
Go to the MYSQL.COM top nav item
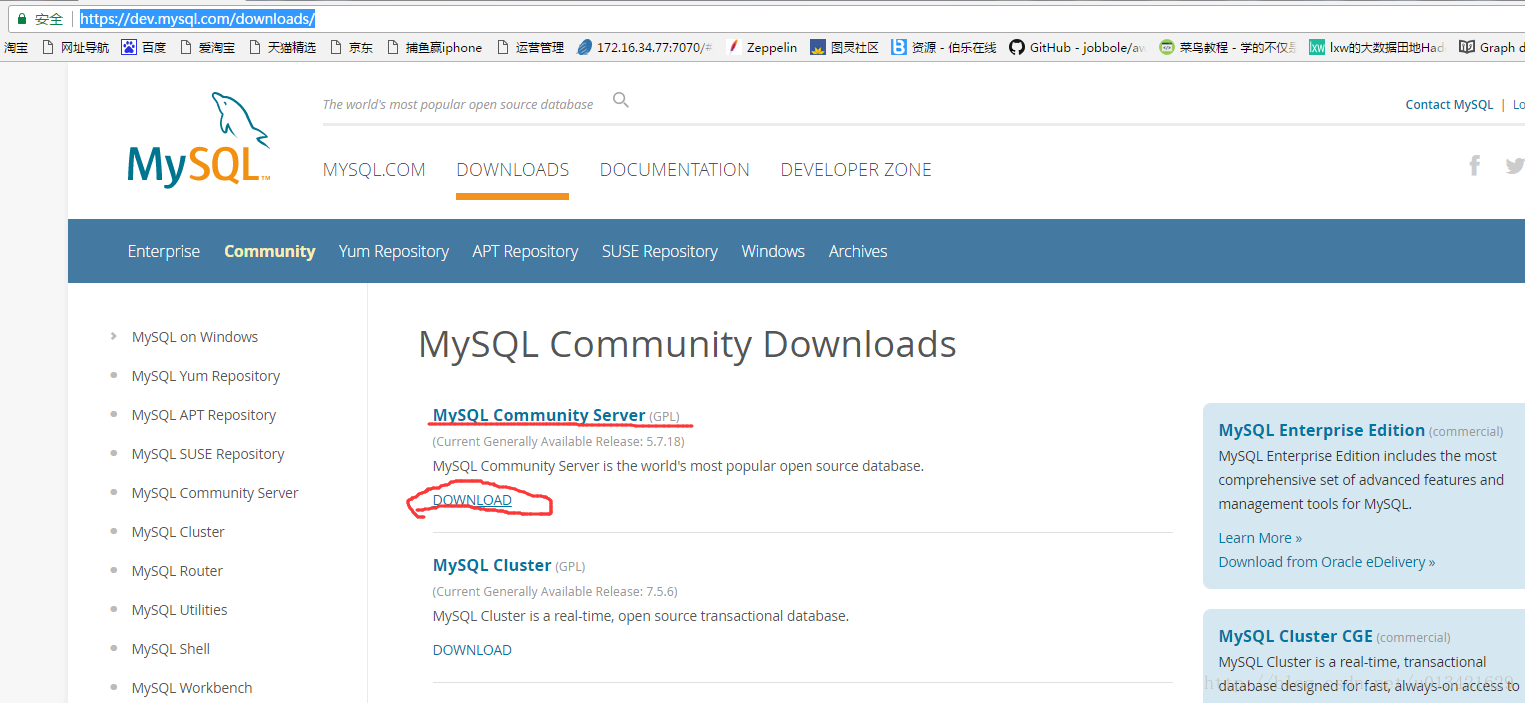(374, 170)
